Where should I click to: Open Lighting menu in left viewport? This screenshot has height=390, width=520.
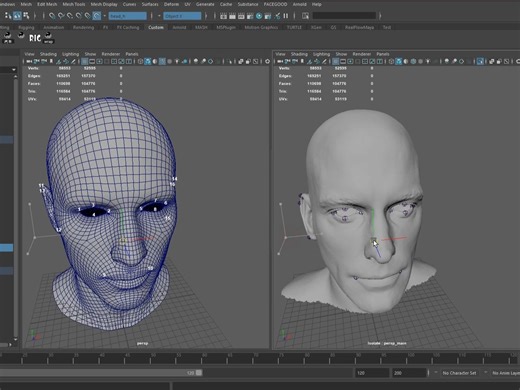(x=71, y=54)
